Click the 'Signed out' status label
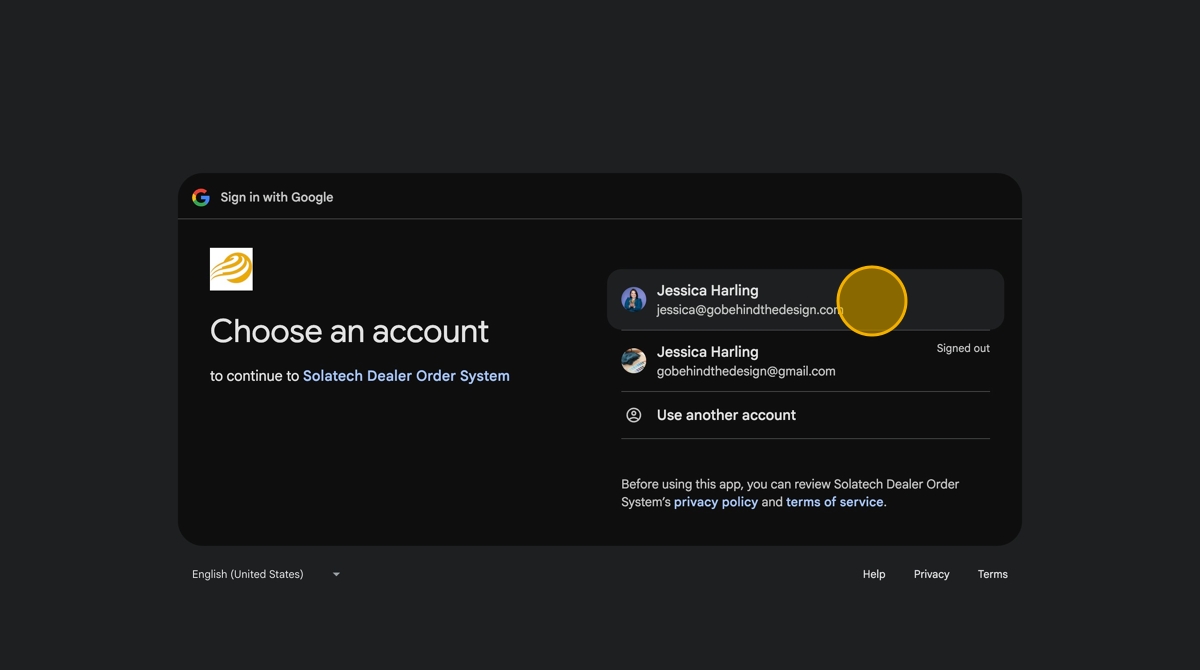This screenshot has height=670, width=1200. point(963,348)
